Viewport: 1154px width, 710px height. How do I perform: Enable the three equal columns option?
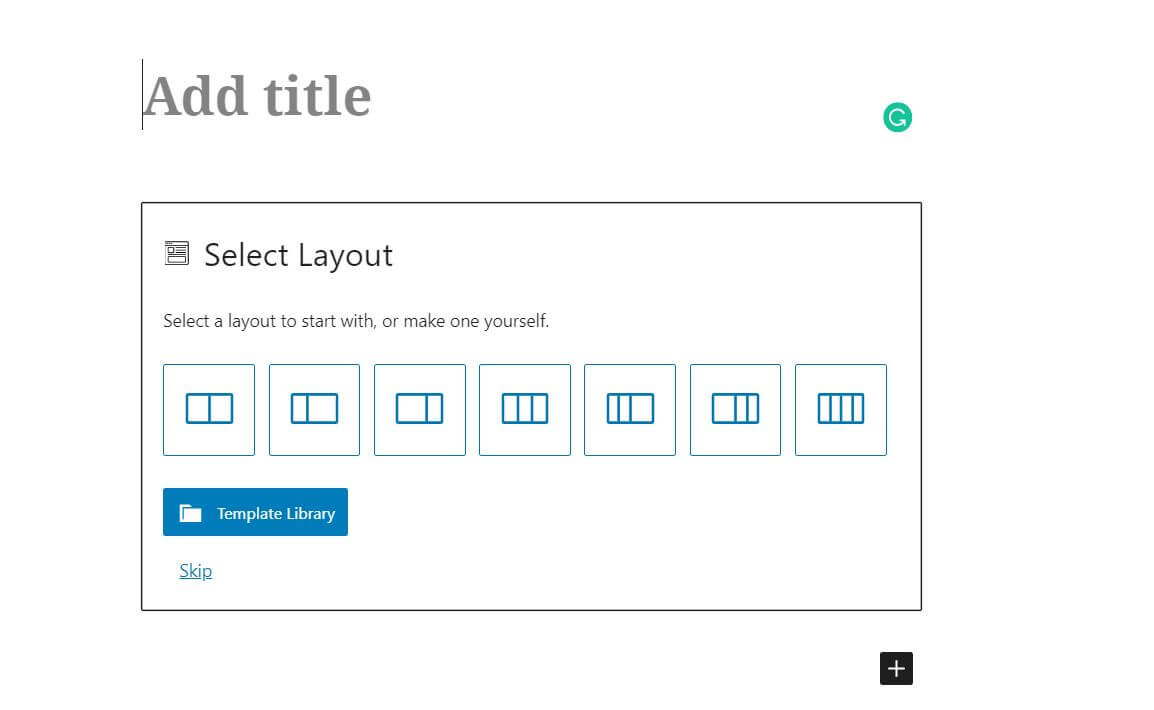(525, 409)
